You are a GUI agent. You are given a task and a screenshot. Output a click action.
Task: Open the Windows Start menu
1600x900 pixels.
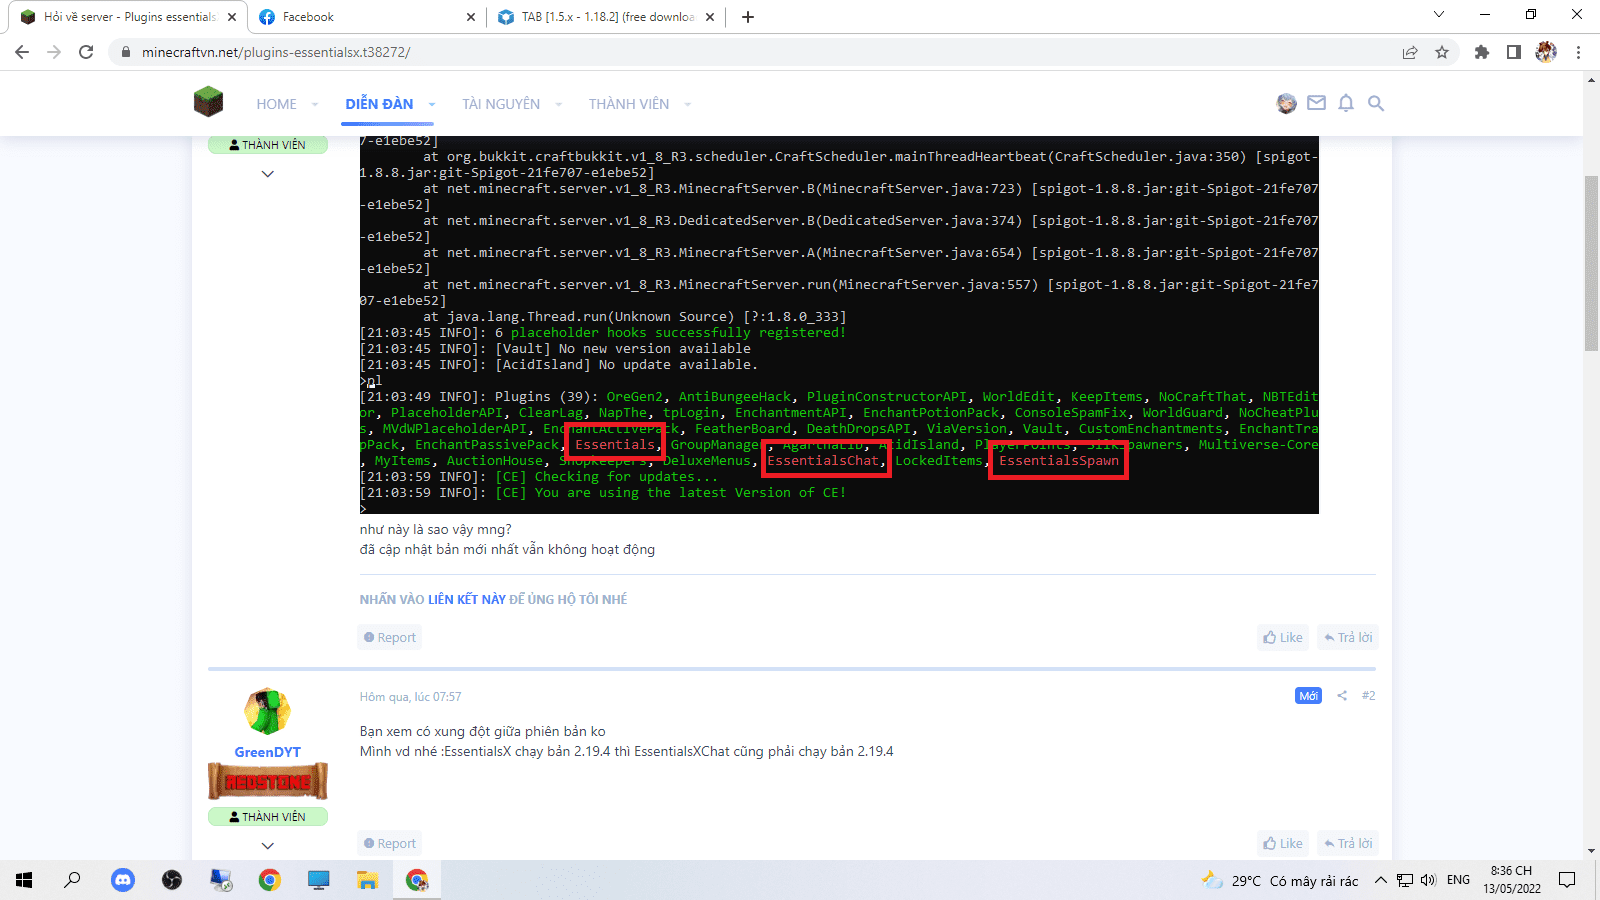click(24, 880)
